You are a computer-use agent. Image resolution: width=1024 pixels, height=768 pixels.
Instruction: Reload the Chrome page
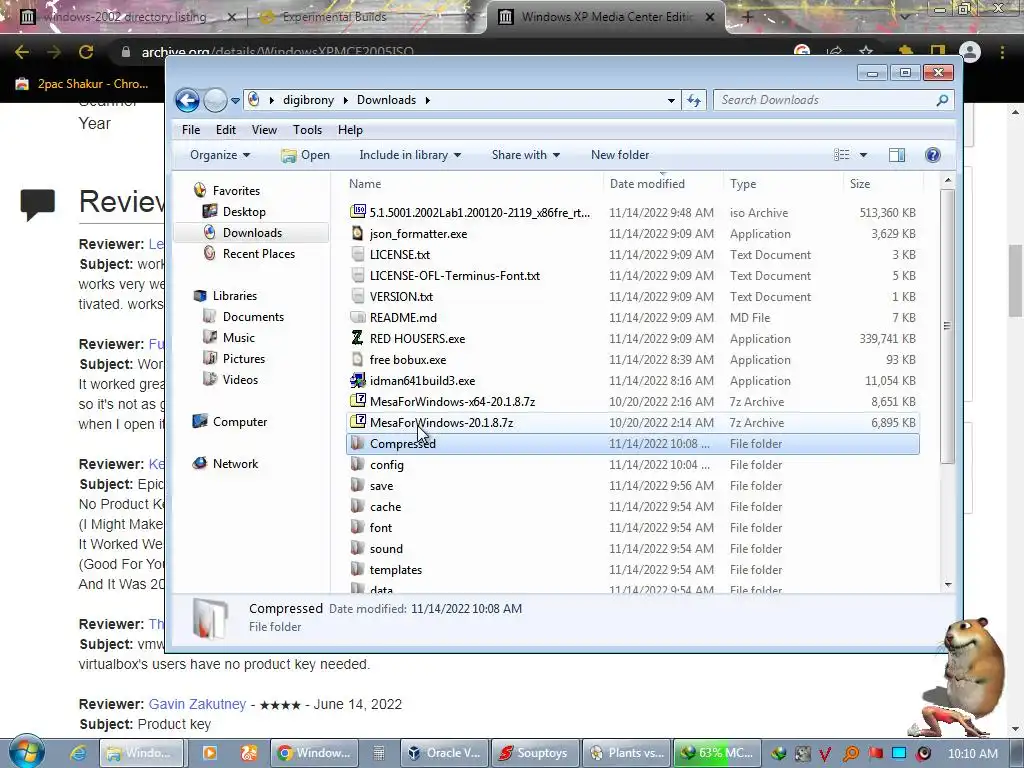pyautogui.click(x=86, y=52)
